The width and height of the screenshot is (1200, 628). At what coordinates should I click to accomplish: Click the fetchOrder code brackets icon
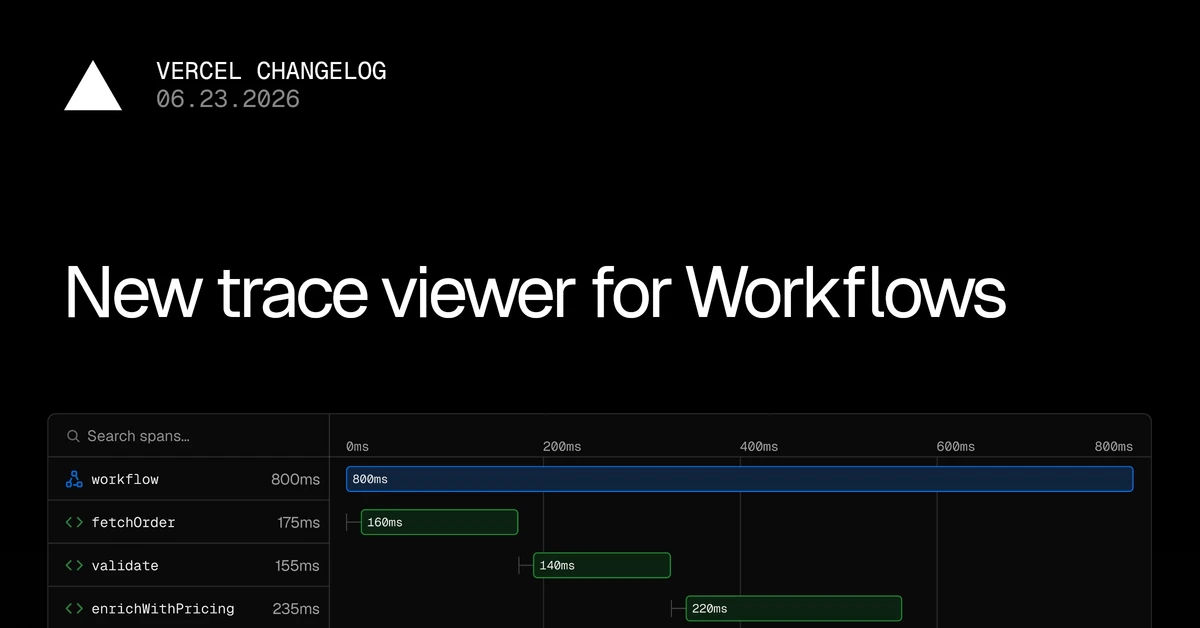coord(74,522)
